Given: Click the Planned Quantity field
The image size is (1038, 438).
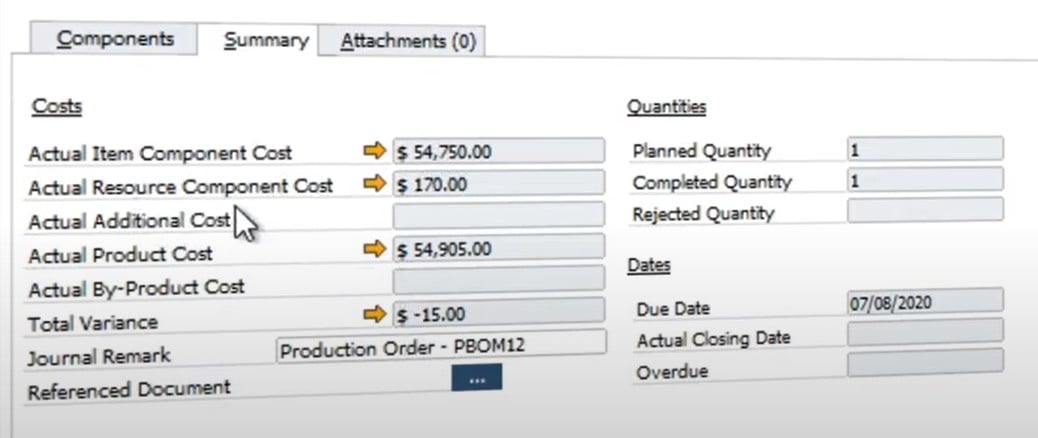Looking at the screenshot, I should click(x=925, y=148).
